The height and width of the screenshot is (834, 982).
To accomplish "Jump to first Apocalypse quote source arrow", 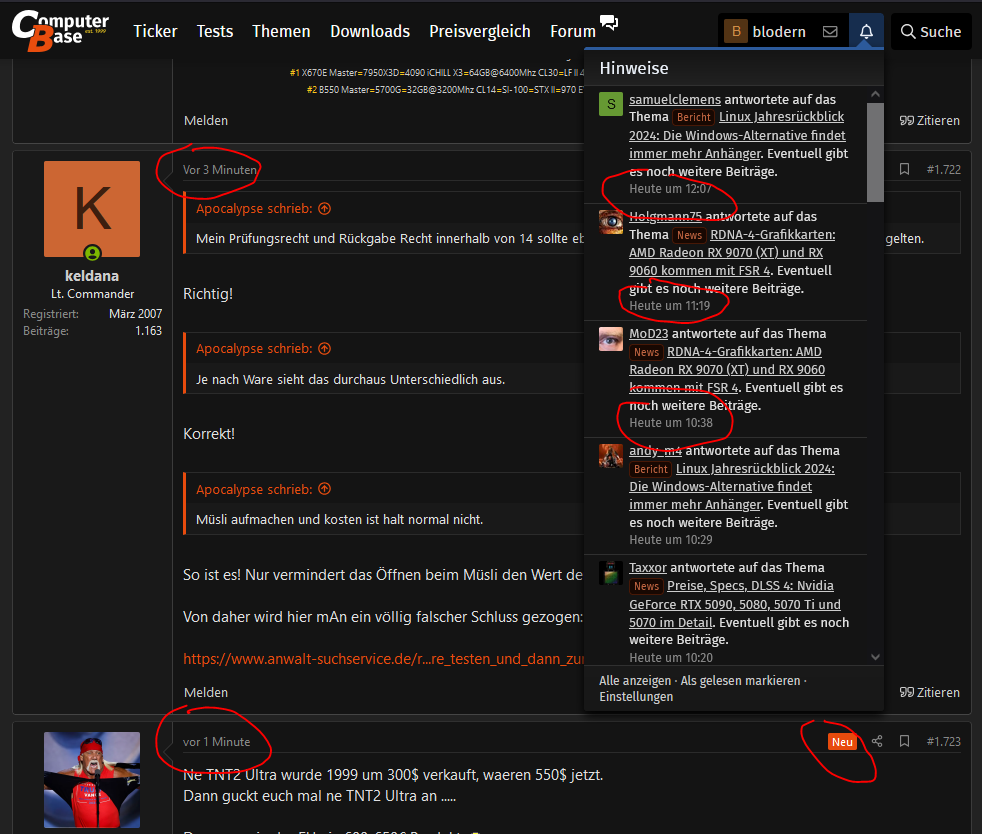I will 324,208.
